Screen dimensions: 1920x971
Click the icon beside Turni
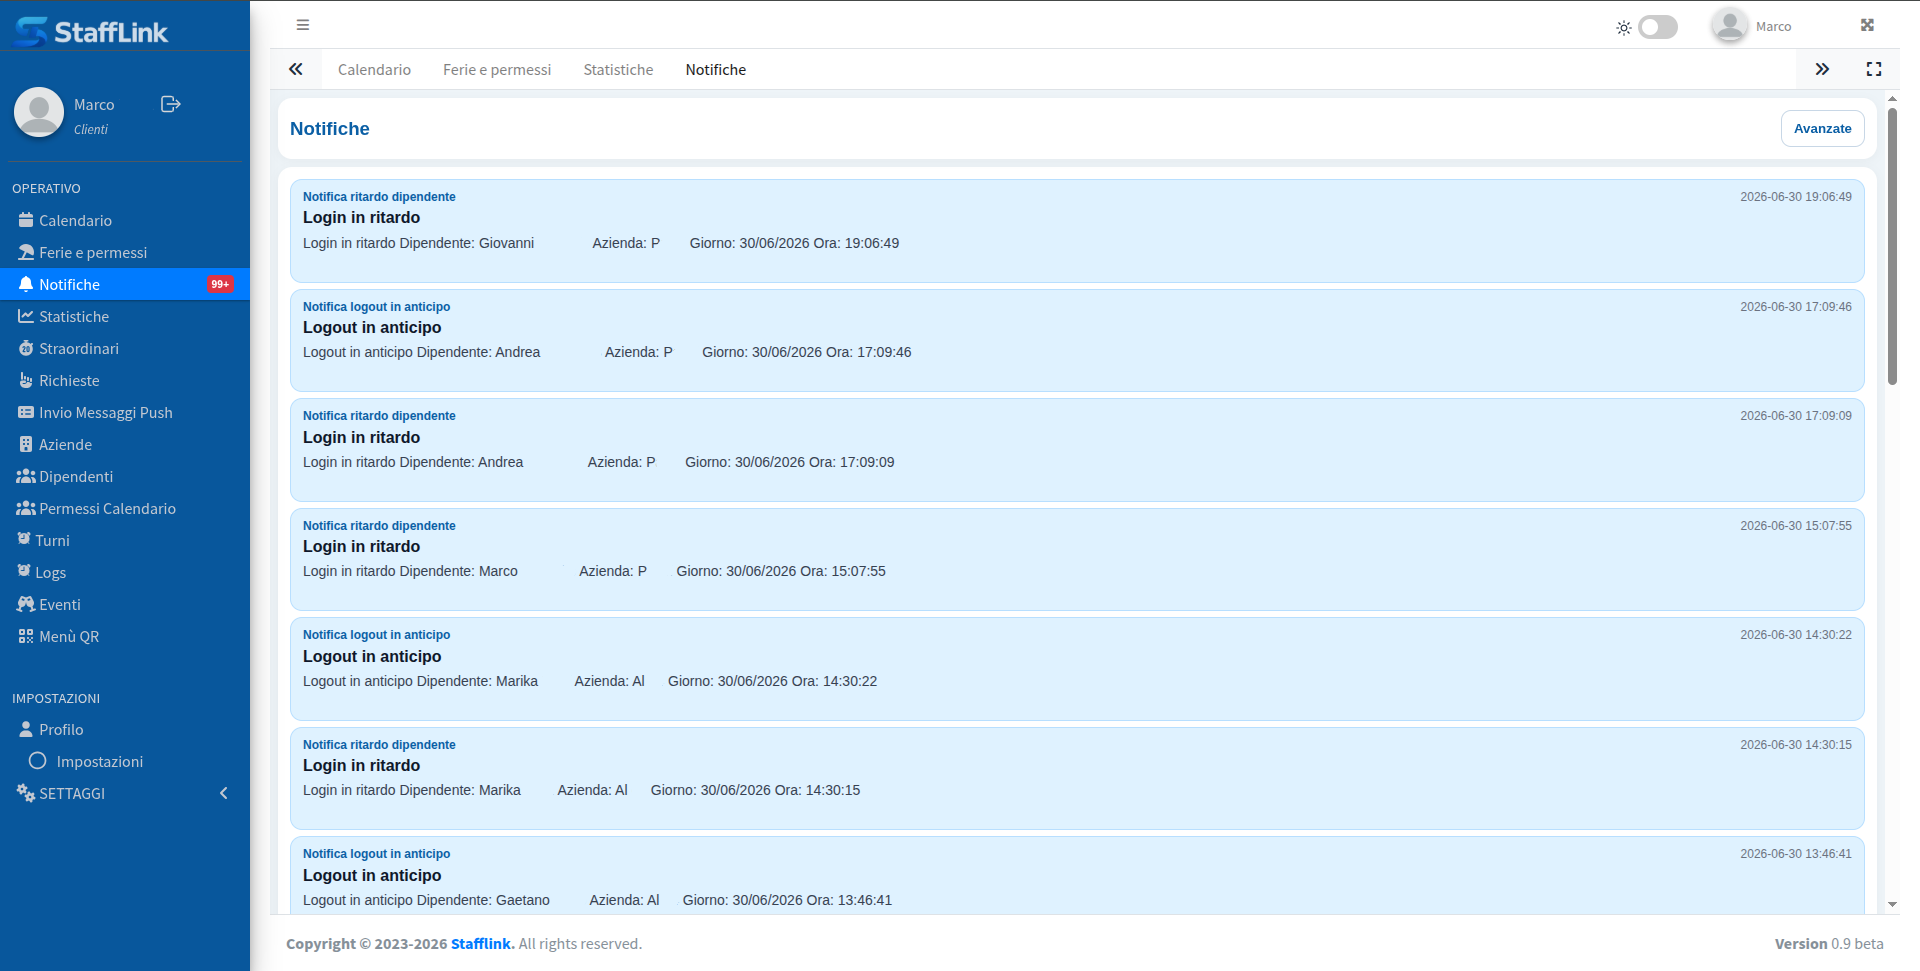click(x=24, y=538)
